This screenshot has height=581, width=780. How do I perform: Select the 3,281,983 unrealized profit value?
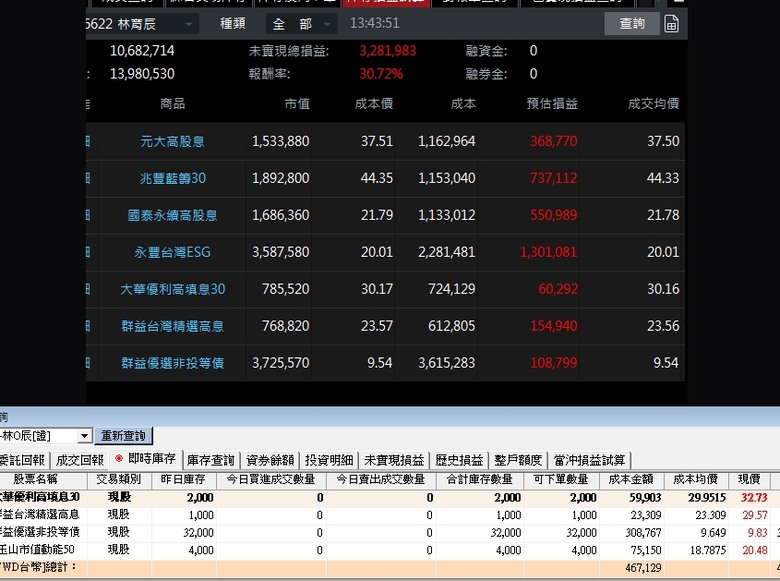tap(388, 51)
